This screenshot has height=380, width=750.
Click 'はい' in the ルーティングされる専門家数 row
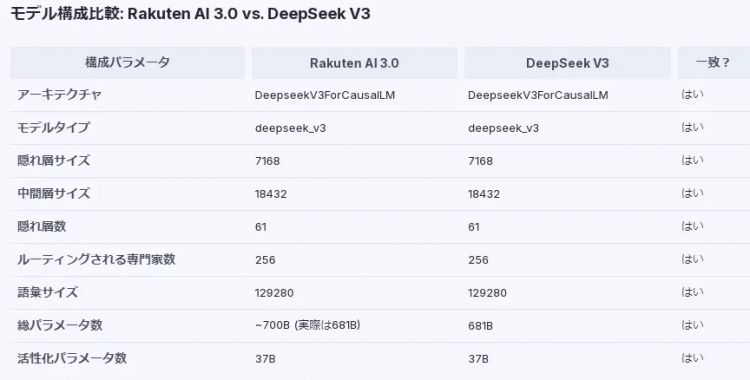click(693, 259)
